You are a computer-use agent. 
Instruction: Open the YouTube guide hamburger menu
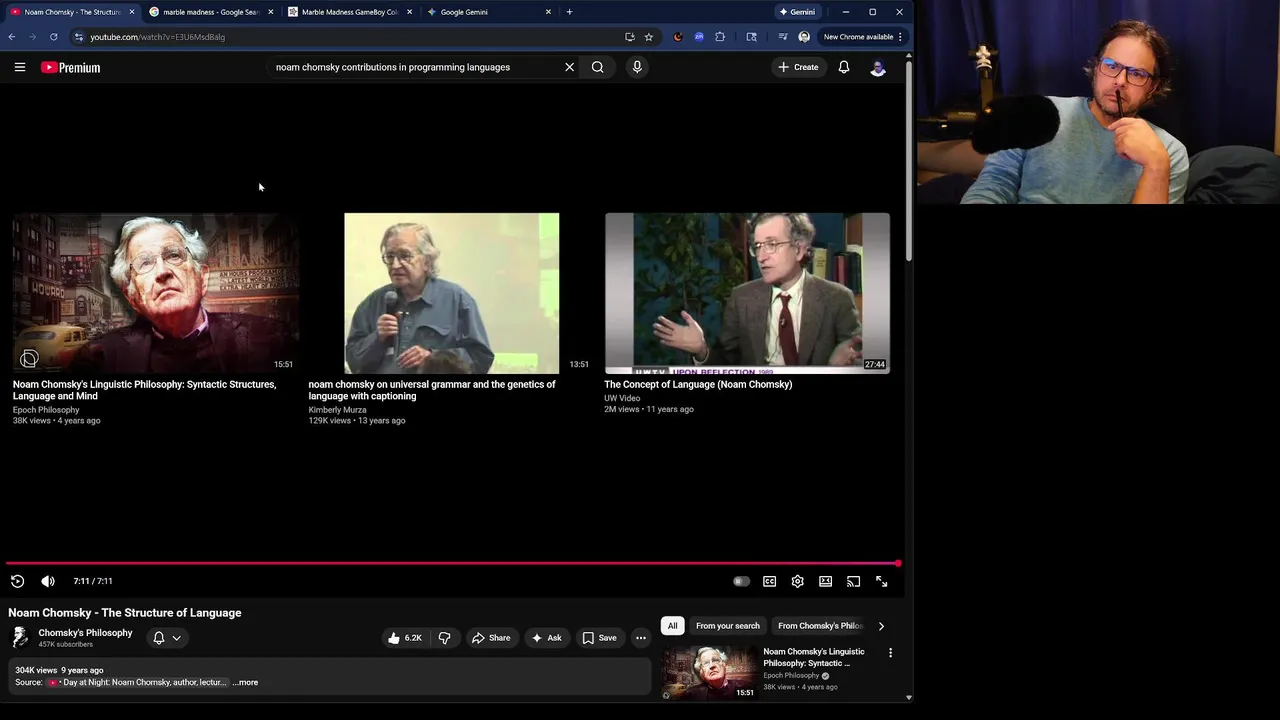coord(20,67)
